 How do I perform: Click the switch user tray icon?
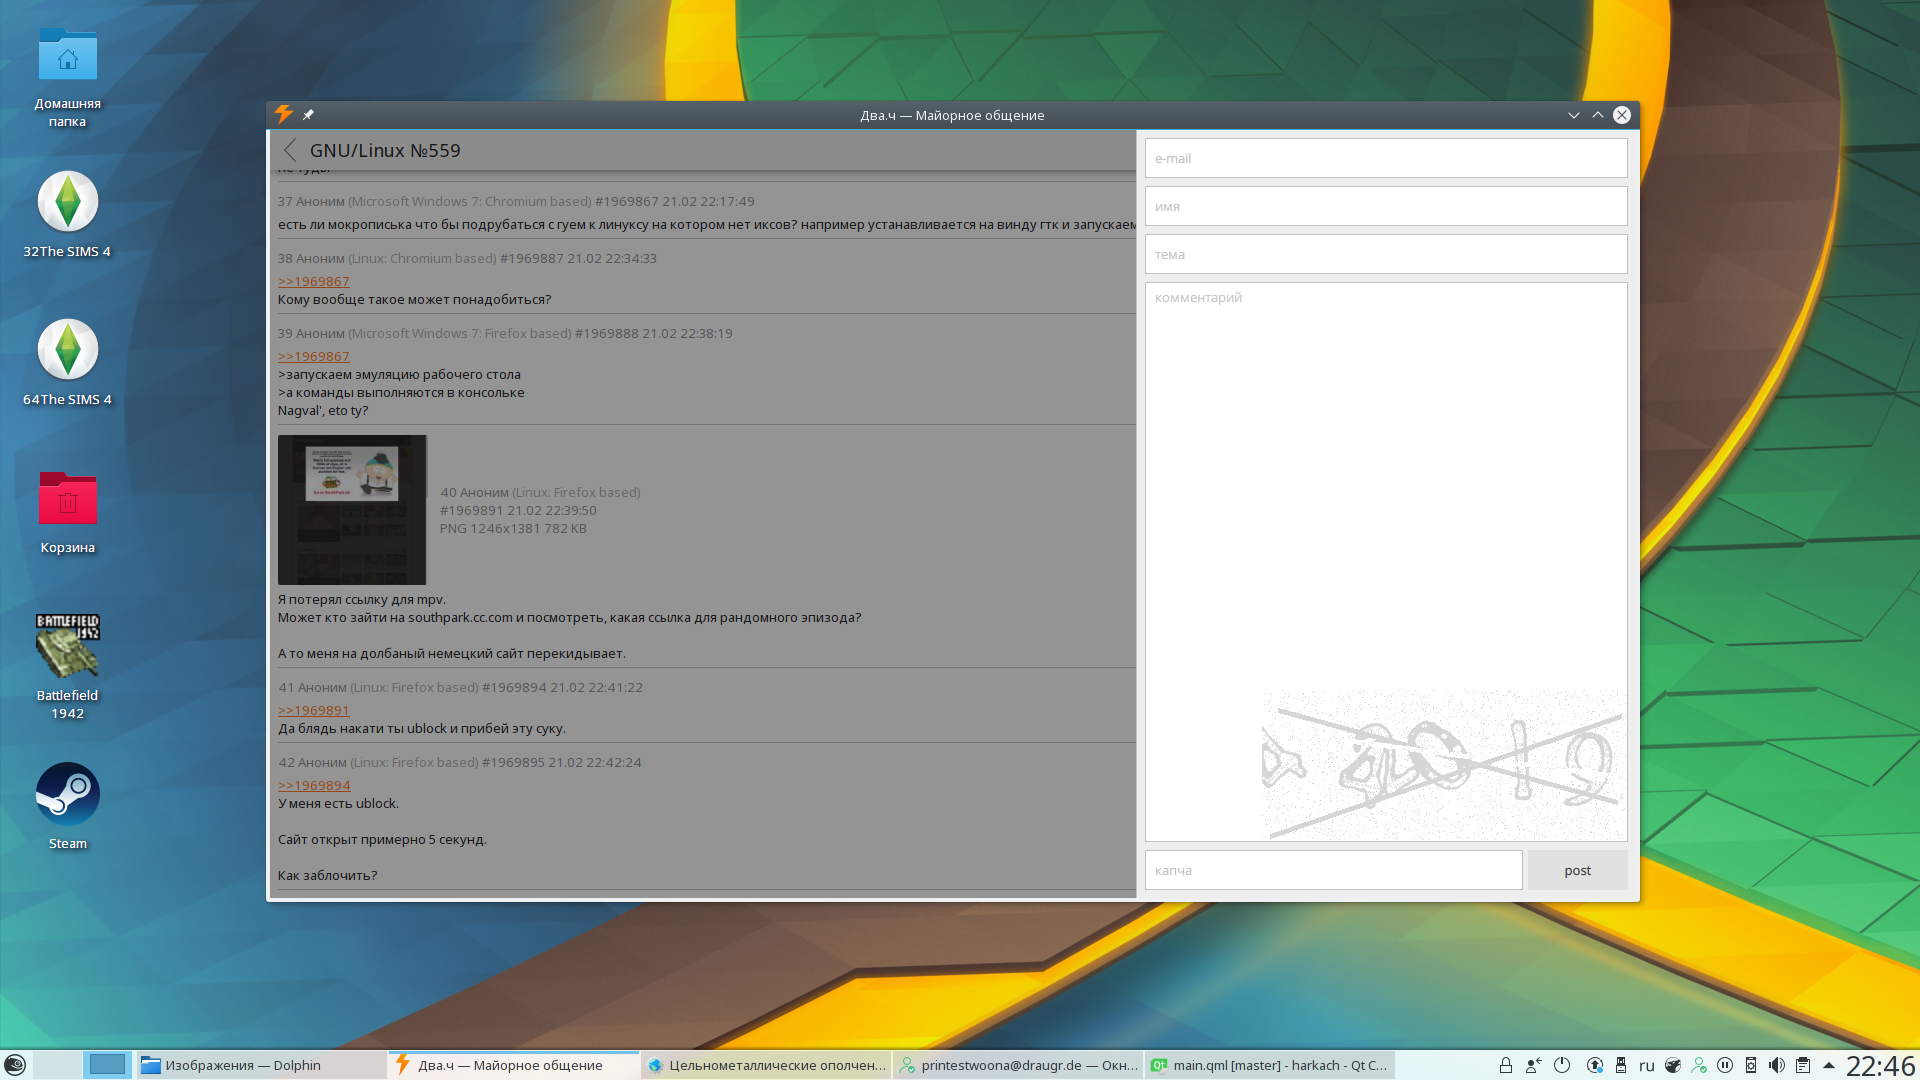1533,1065
